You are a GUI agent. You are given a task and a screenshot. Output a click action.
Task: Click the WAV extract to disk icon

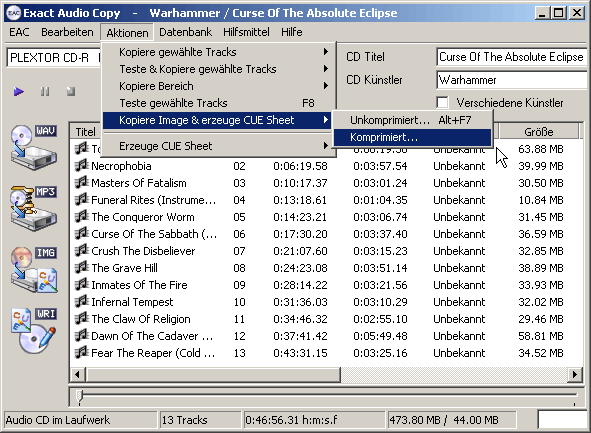point(34,147)
